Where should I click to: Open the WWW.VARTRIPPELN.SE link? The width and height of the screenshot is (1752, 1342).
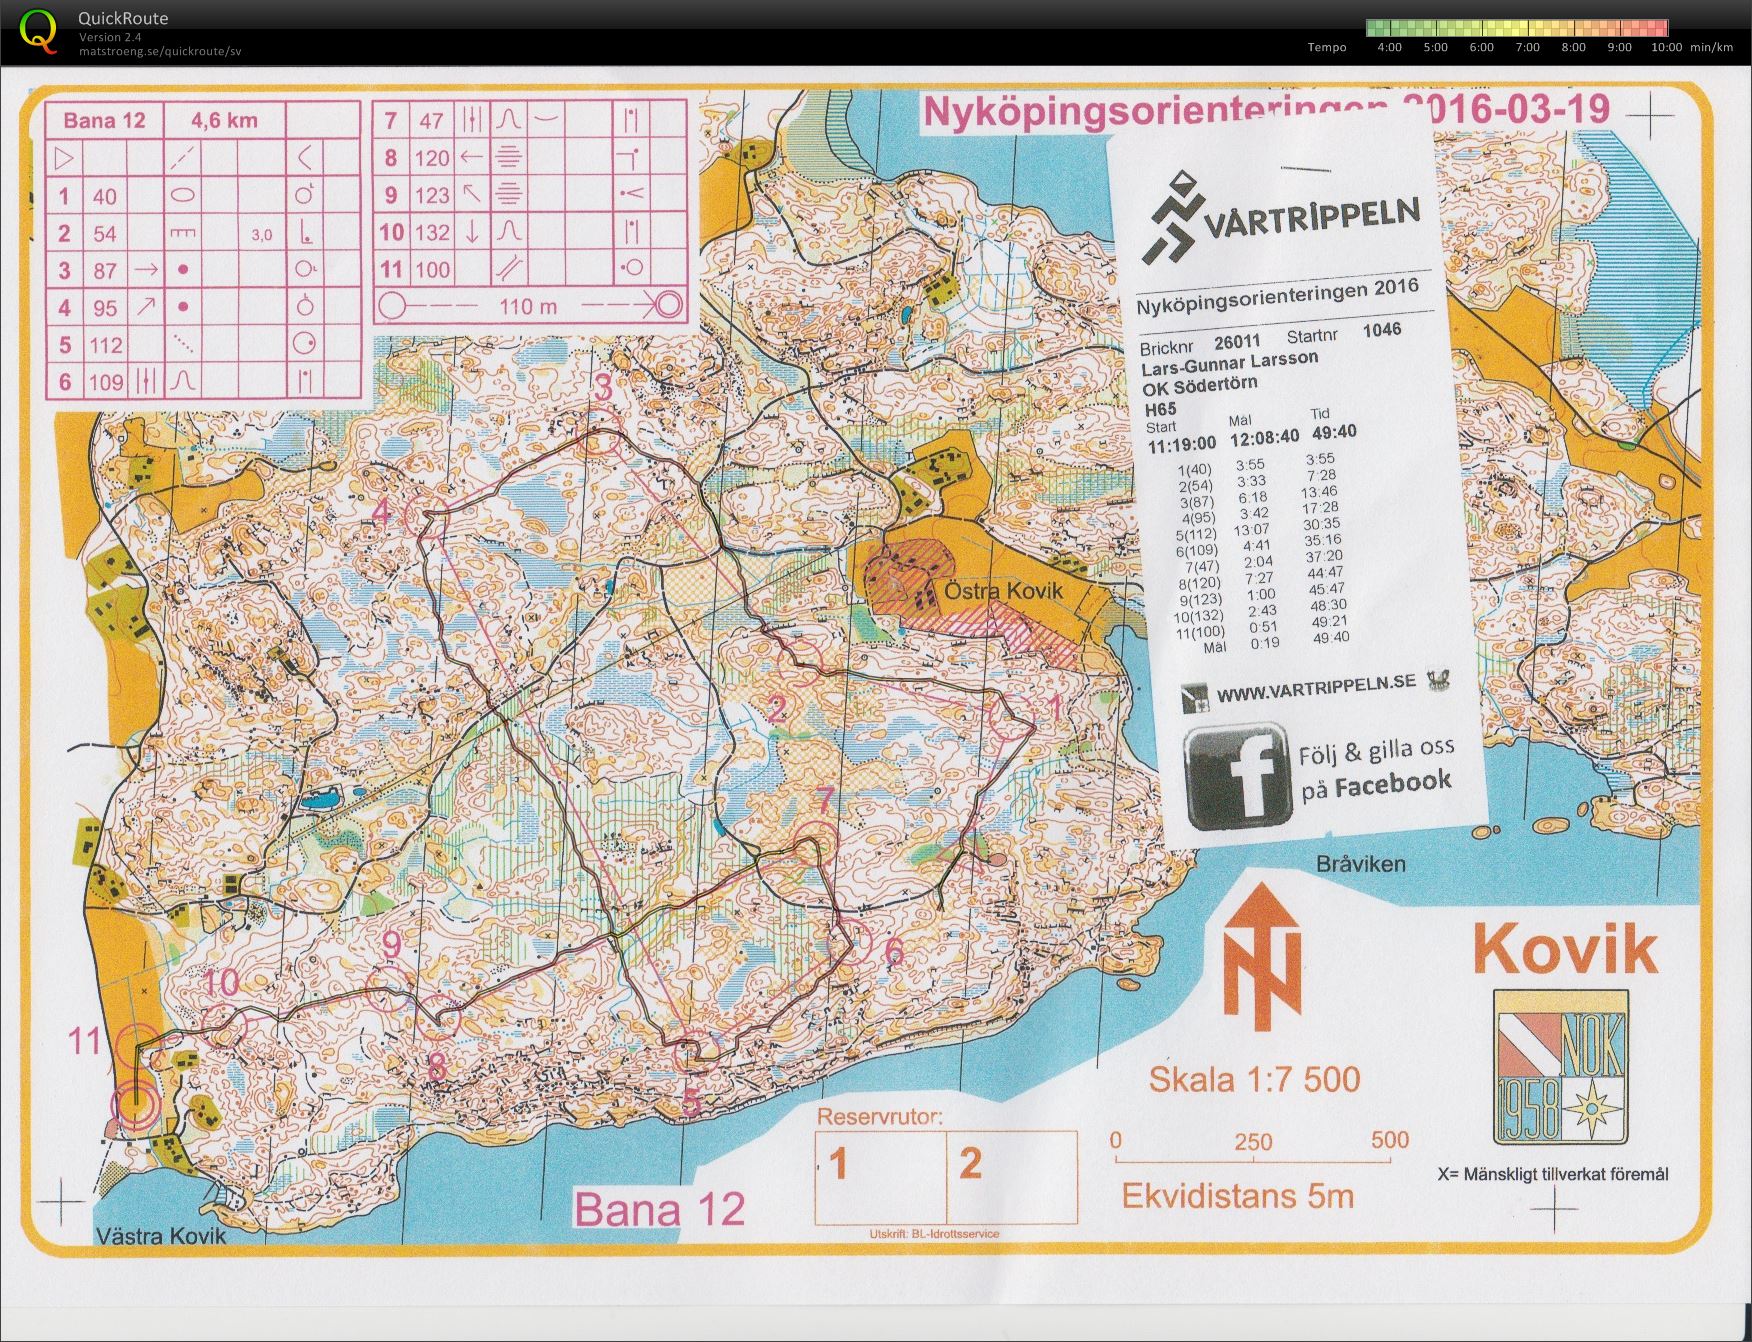pyautogui.click(x=1315, y=688)
